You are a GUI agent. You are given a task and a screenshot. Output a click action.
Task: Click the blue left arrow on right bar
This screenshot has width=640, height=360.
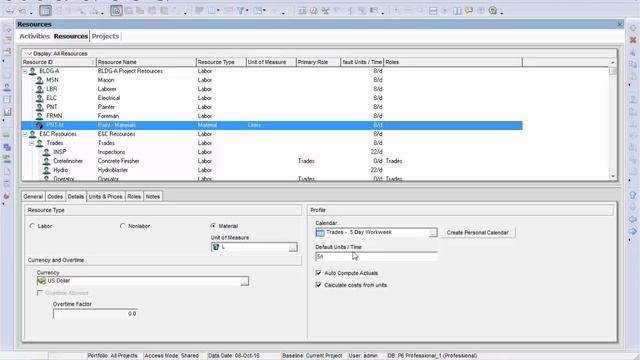[633, 219]
